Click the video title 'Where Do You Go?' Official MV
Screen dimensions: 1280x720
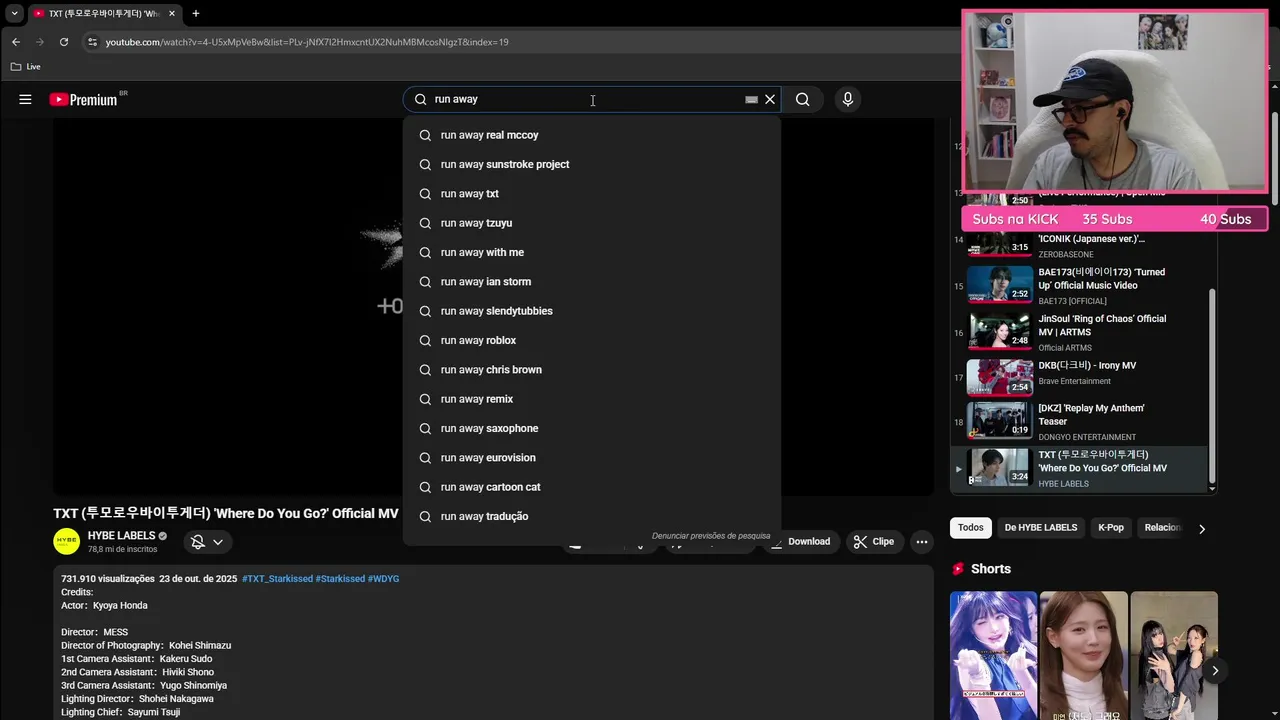226,514
